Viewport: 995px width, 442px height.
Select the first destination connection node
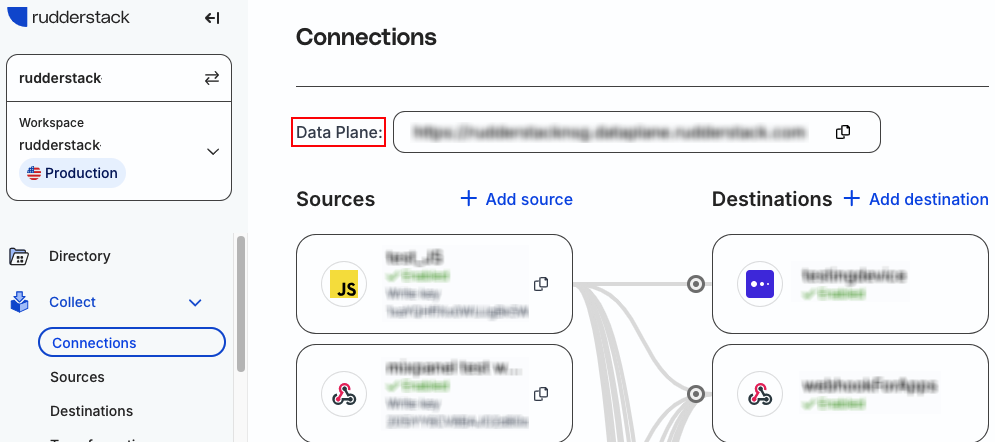pos(696,284)
